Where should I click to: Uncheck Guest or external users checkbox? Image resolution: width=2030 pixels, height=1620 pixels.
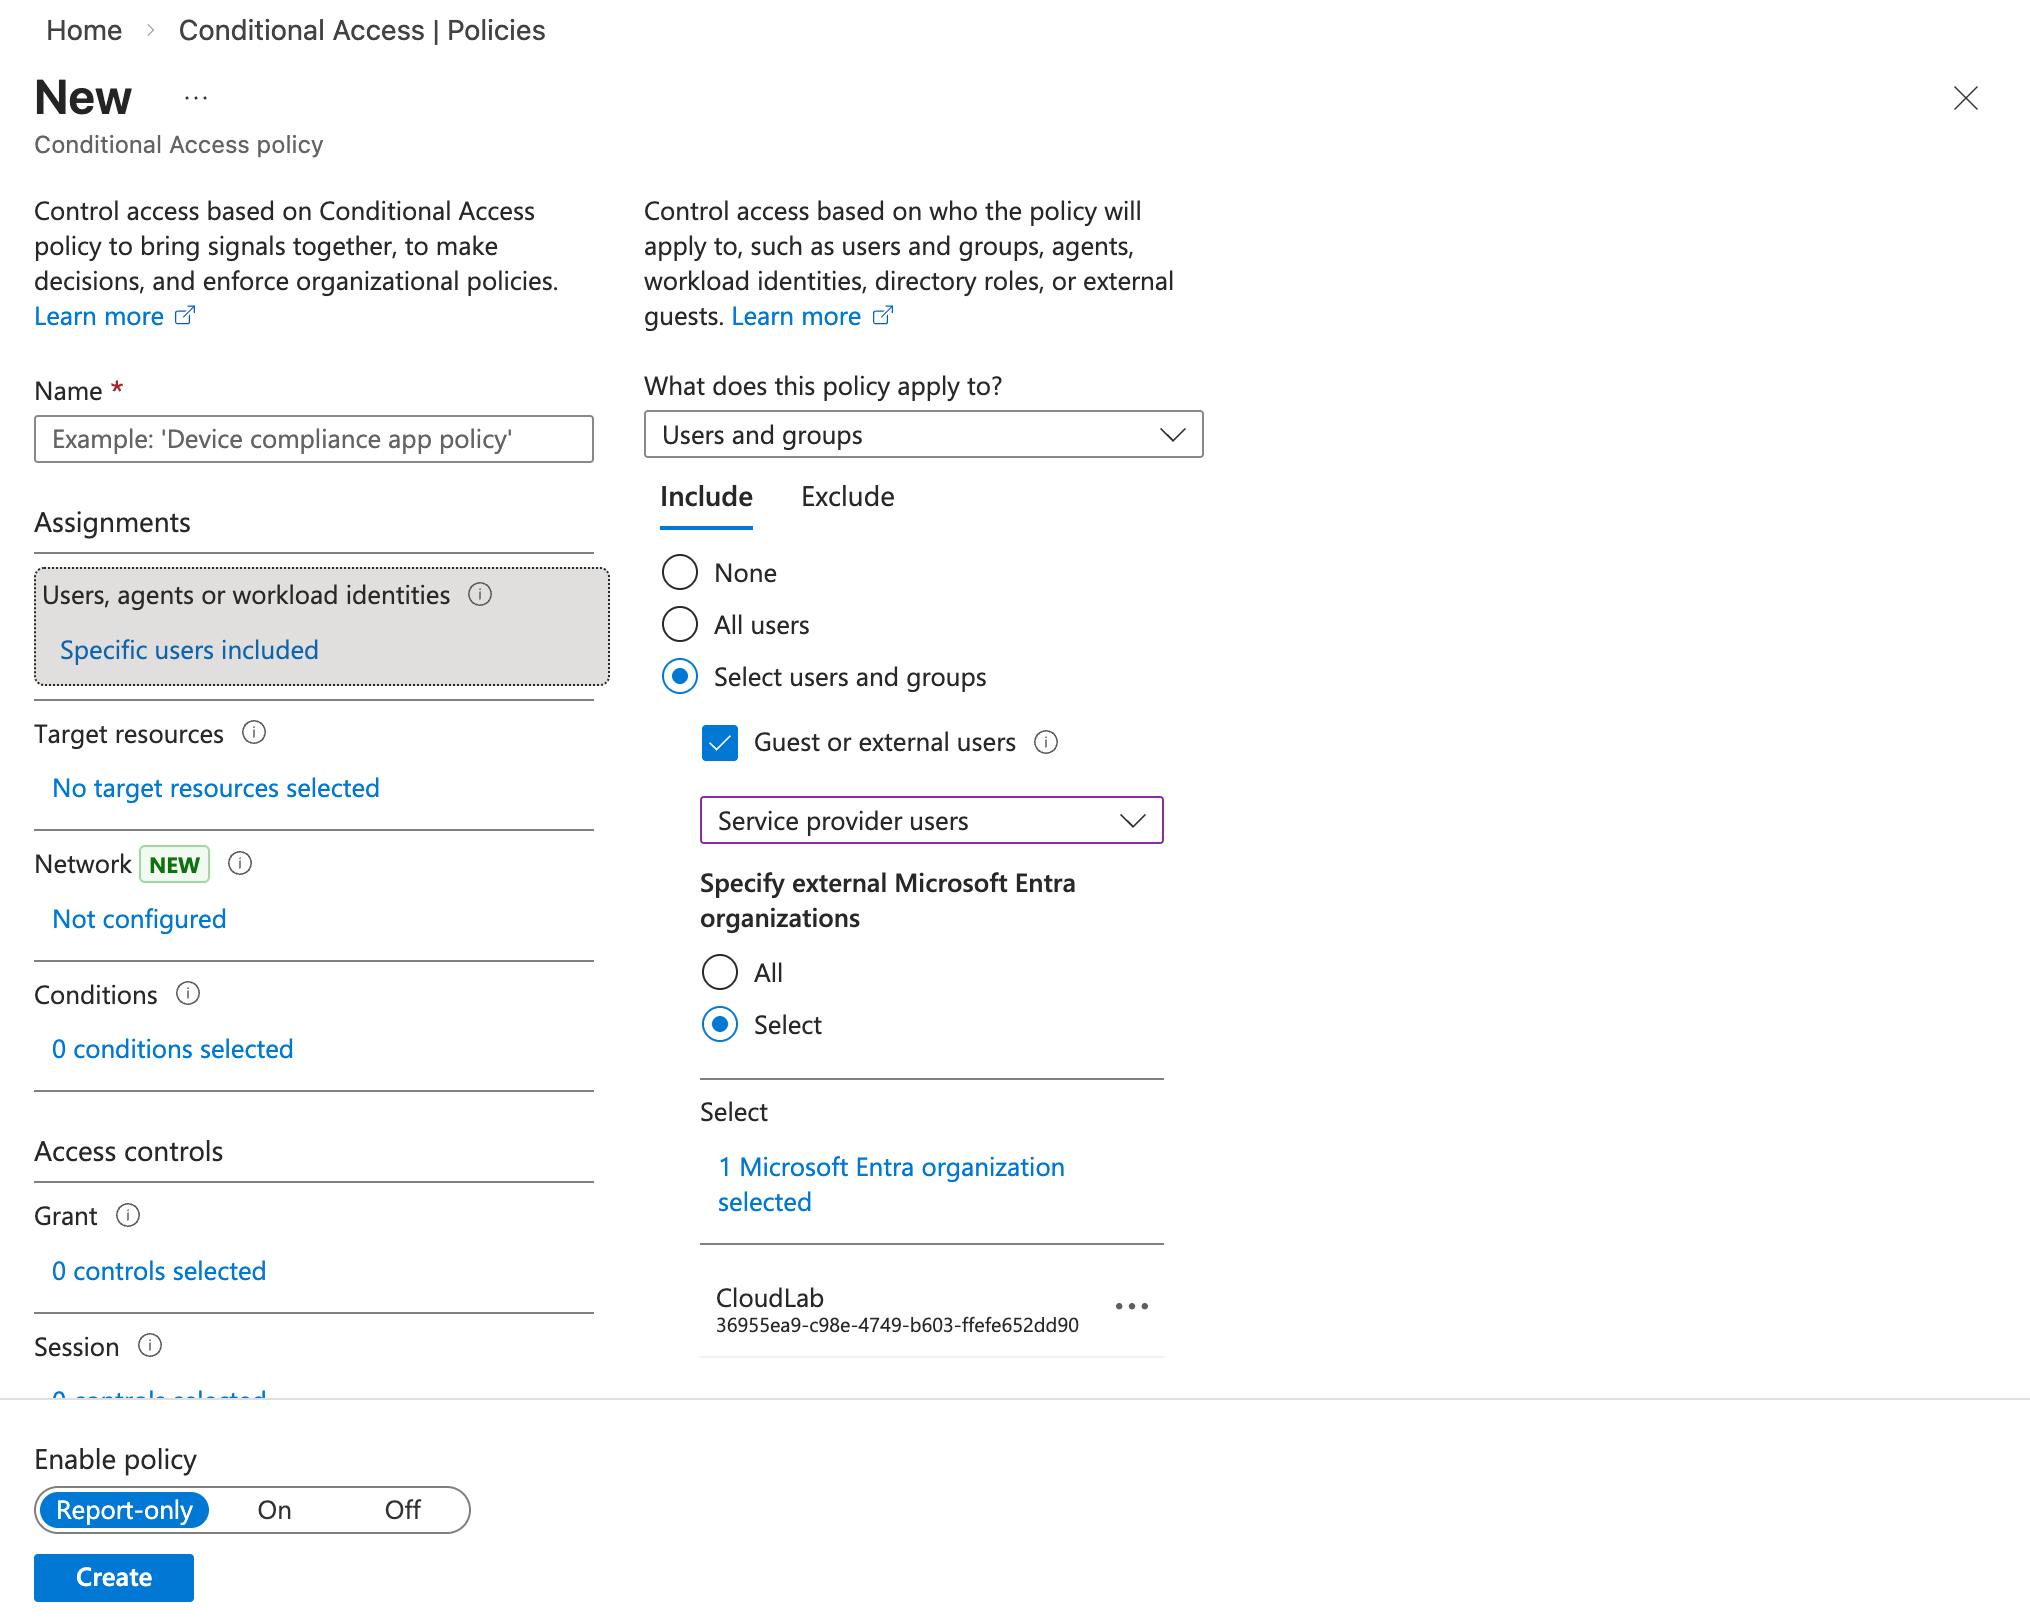[720, 743]
